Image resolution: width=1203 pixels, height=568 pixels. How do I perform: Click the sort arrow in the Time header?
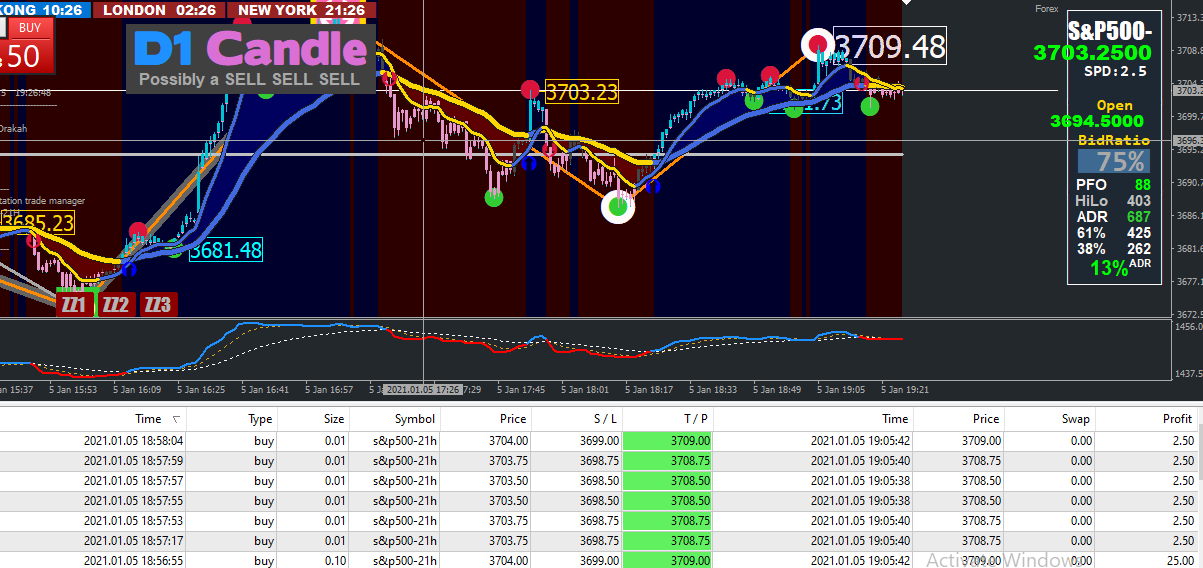(177, 419)
